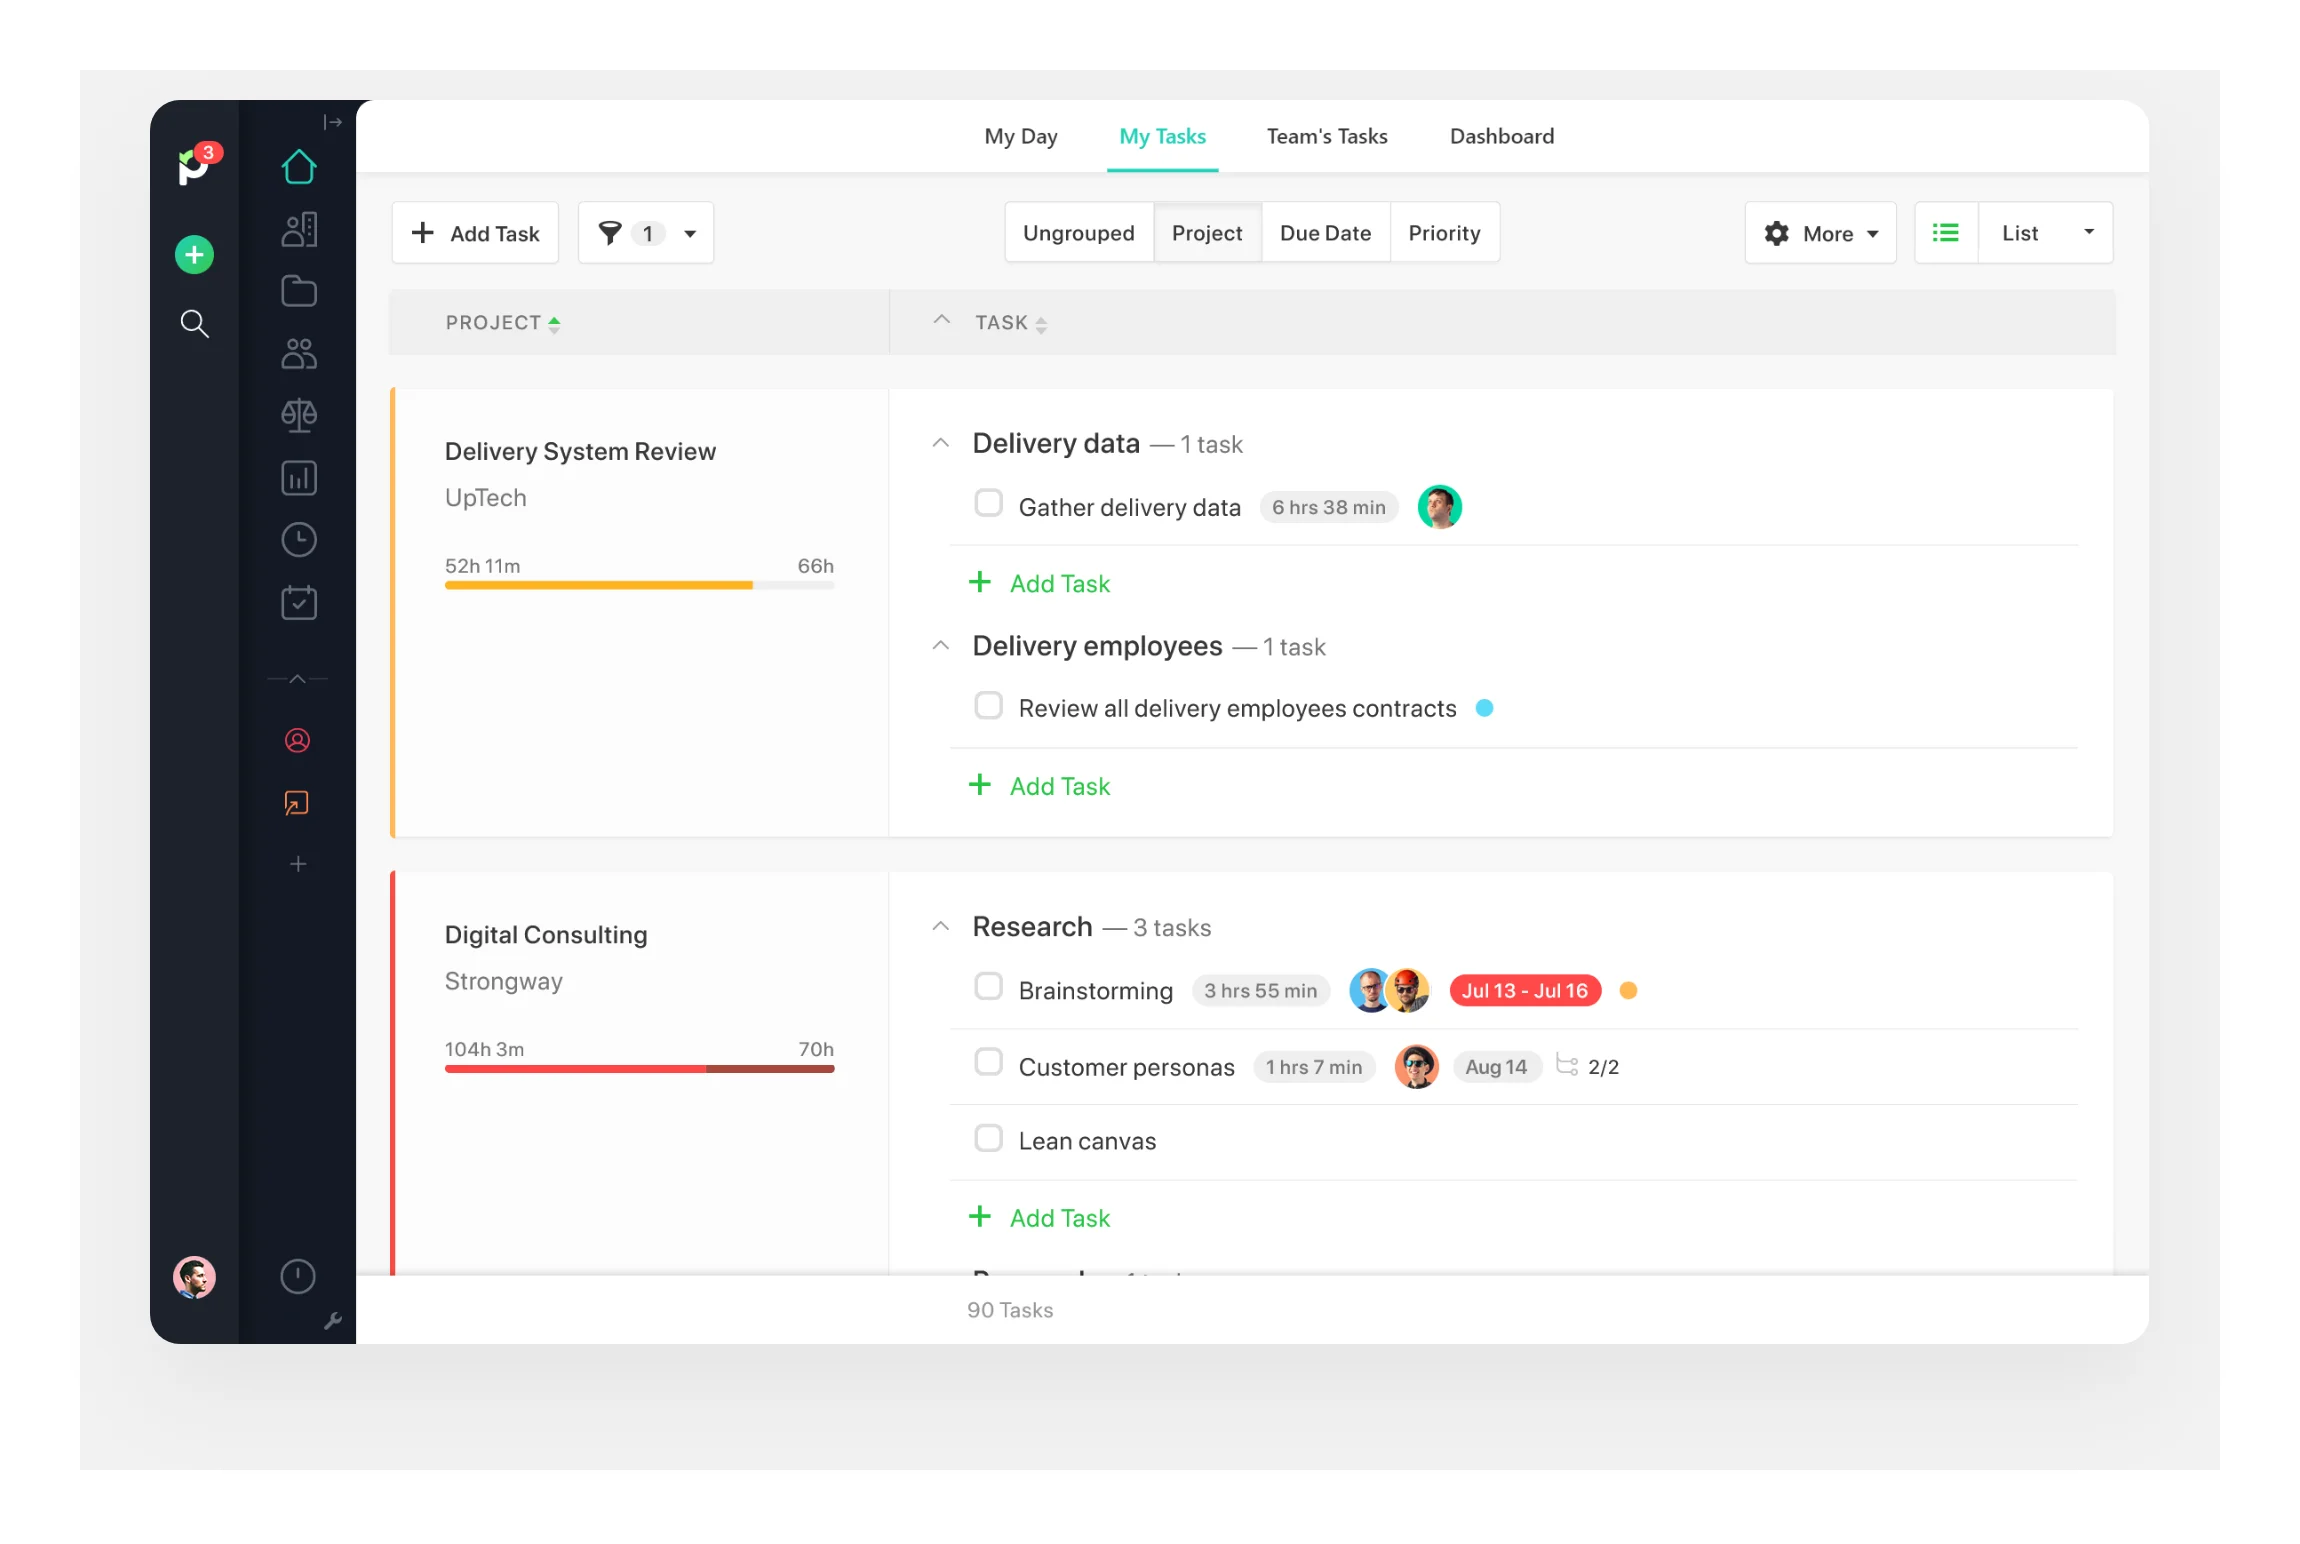Add Task under Delivery employees list

(x=1040, y=786)
